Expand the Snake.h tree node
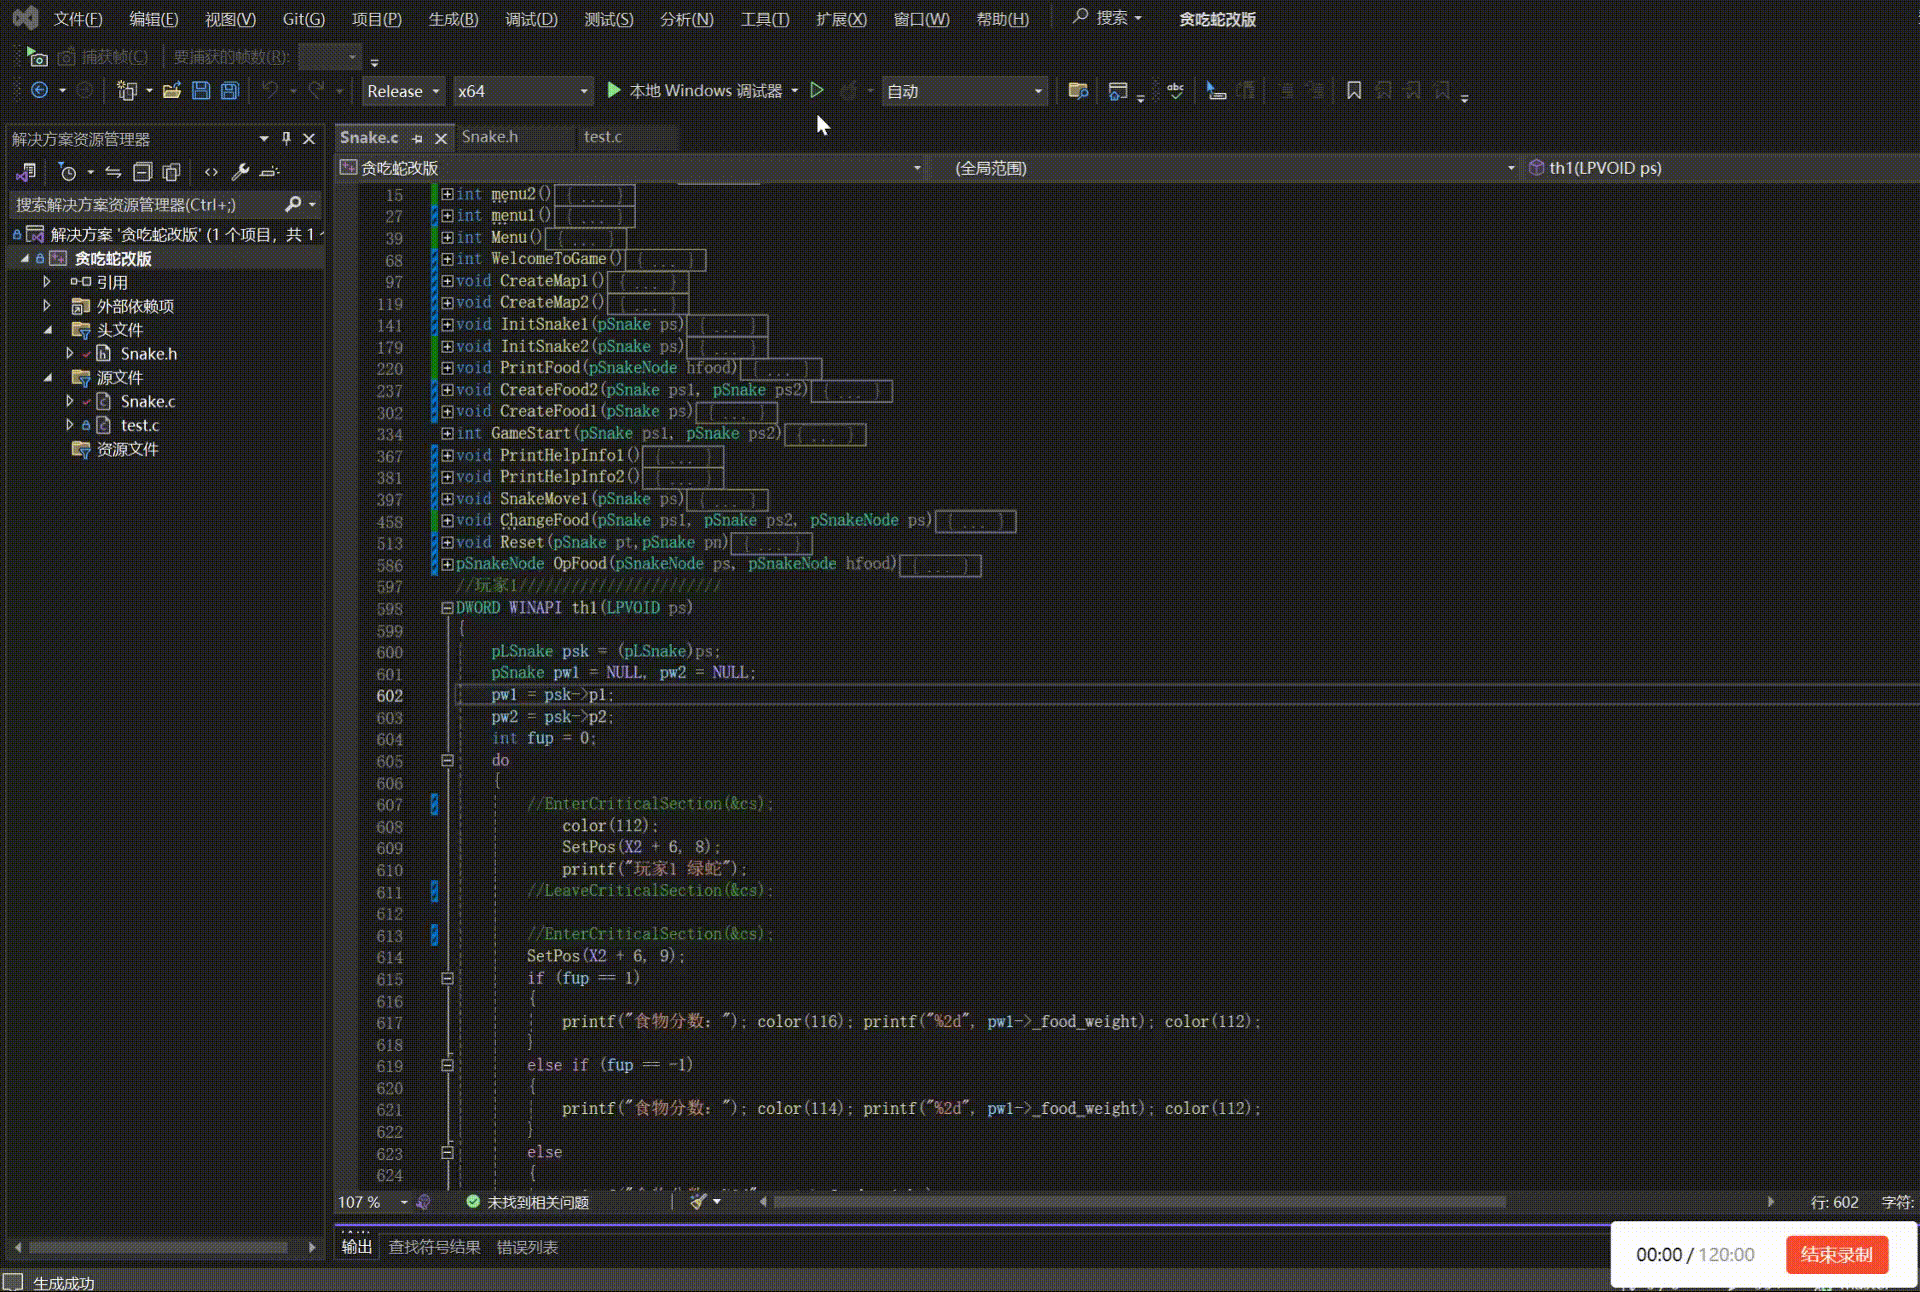Image resolution: width=1920 pixels, height=1292 pixels. click(x=69, y=354)
